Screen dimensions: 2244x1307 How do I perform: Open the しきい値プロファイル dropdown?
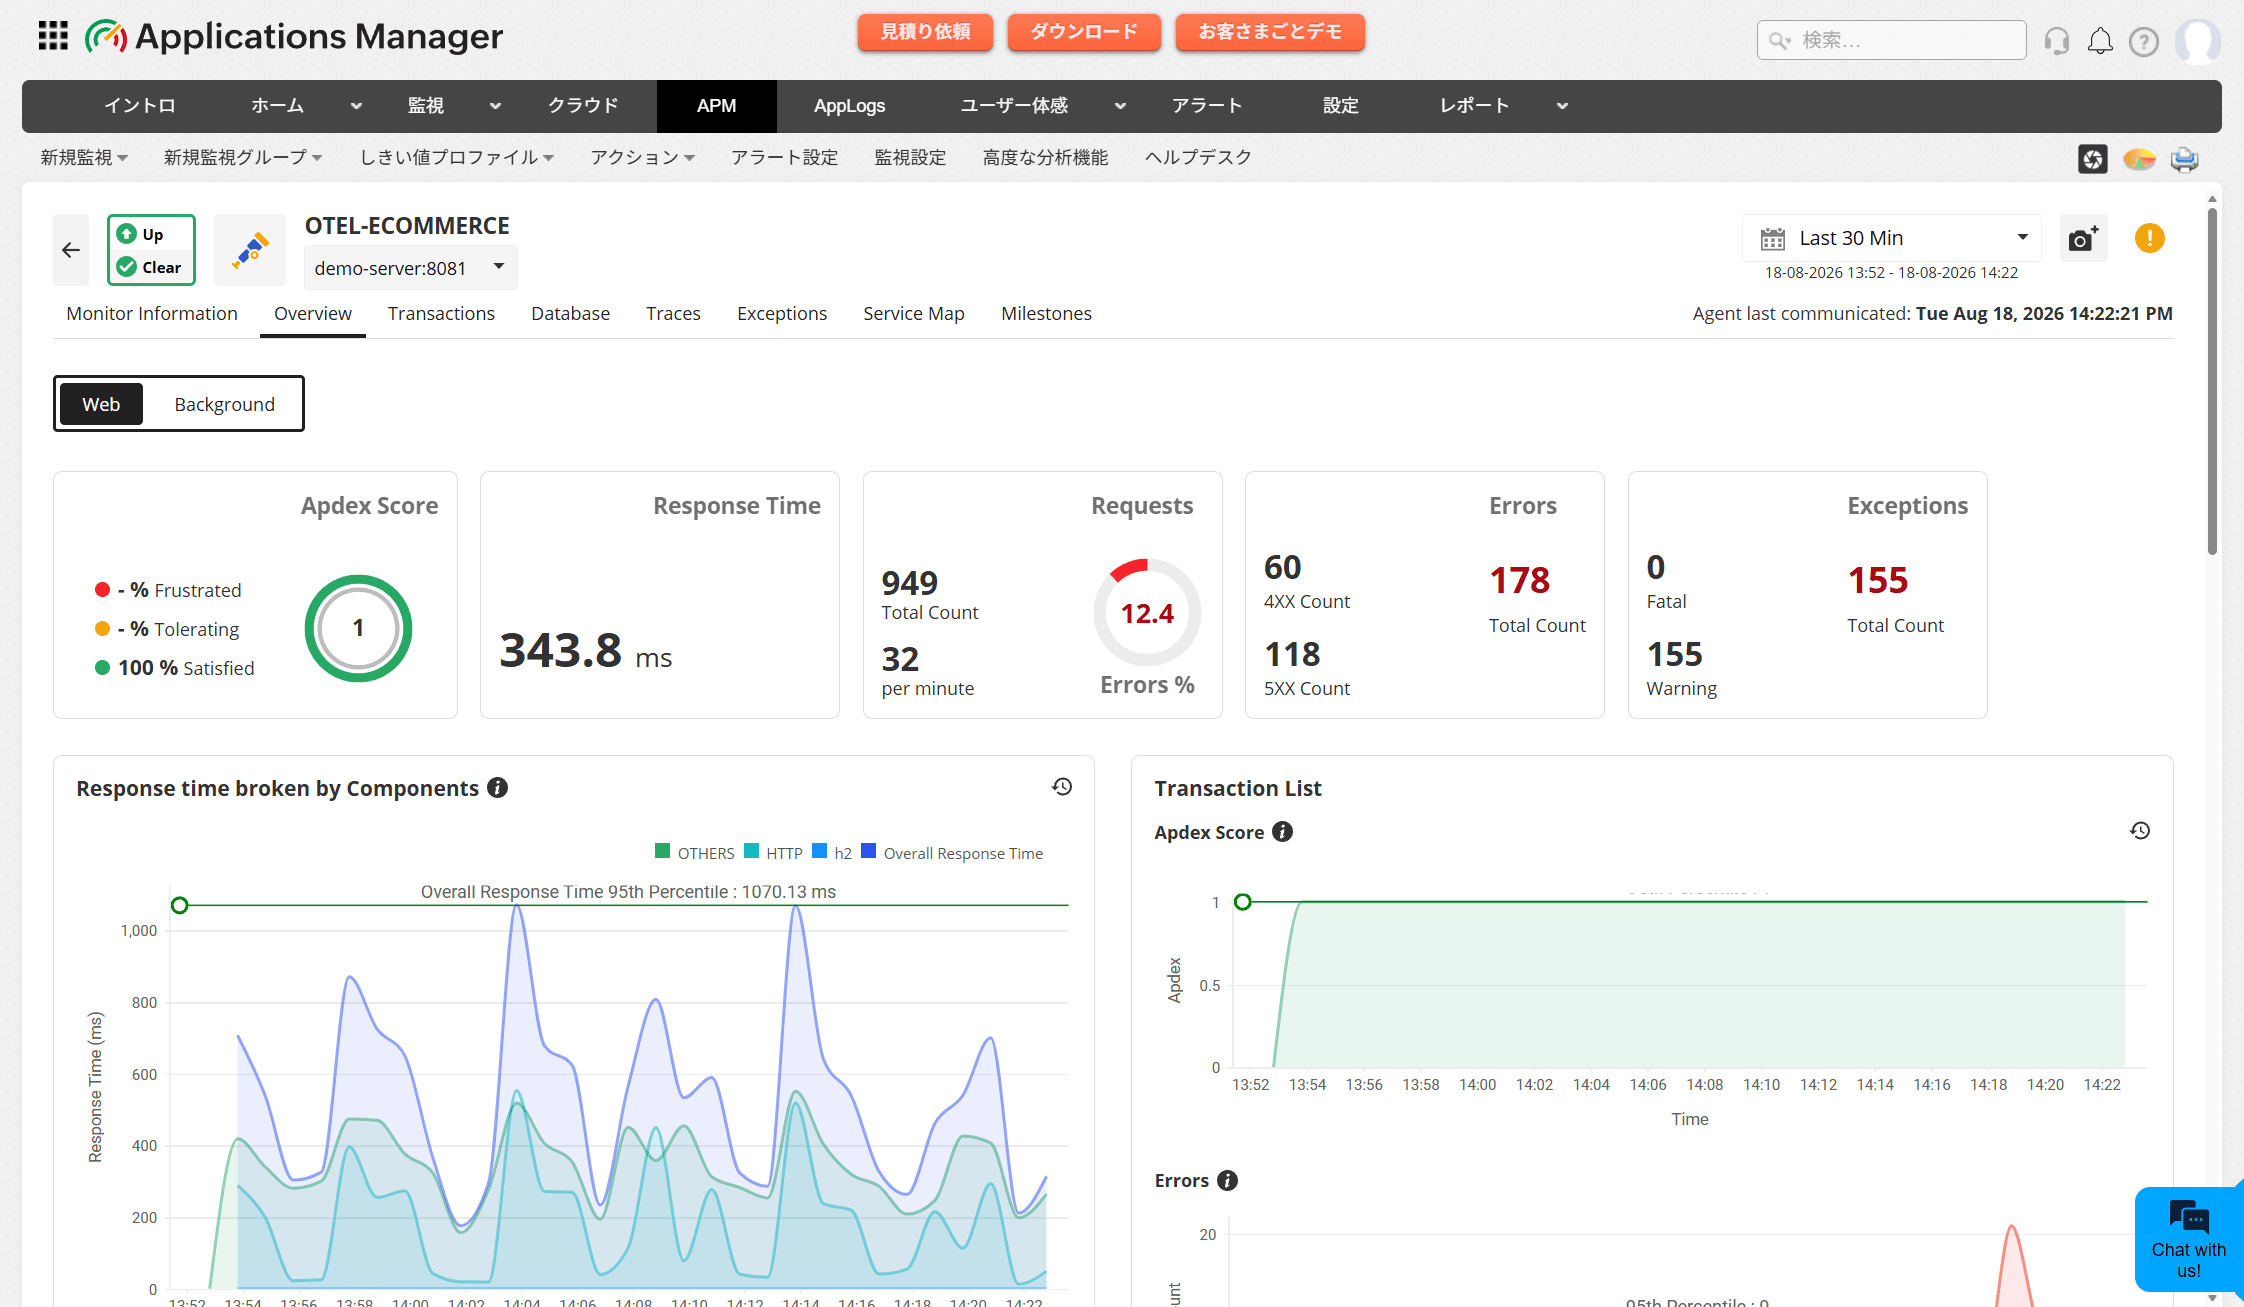(x=457, y=158)
